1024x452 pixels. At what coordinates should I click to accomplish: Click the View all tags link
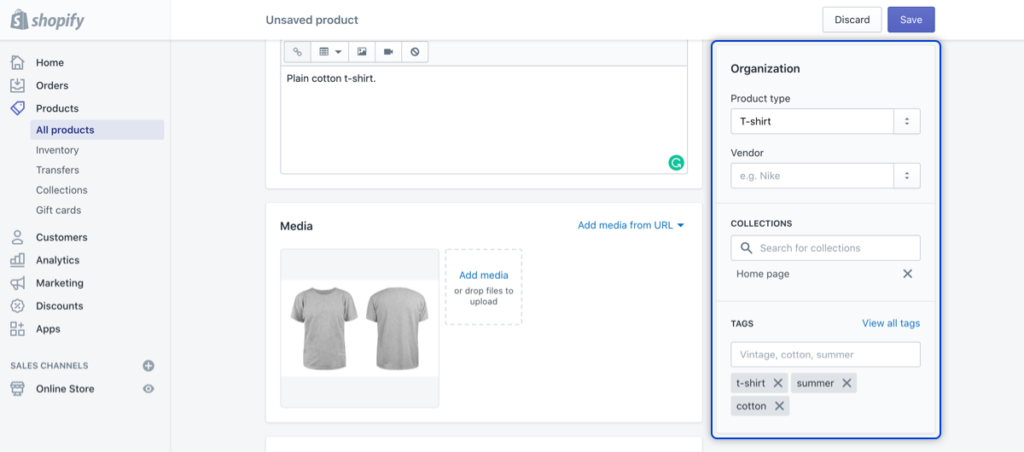pos(891,323)
